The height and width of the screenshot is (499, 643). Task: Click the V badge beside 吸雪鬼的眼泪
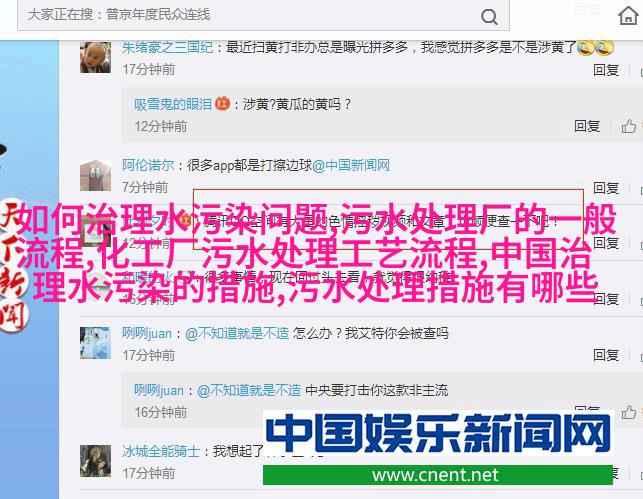pyautogui.click(x=223, y=103)
